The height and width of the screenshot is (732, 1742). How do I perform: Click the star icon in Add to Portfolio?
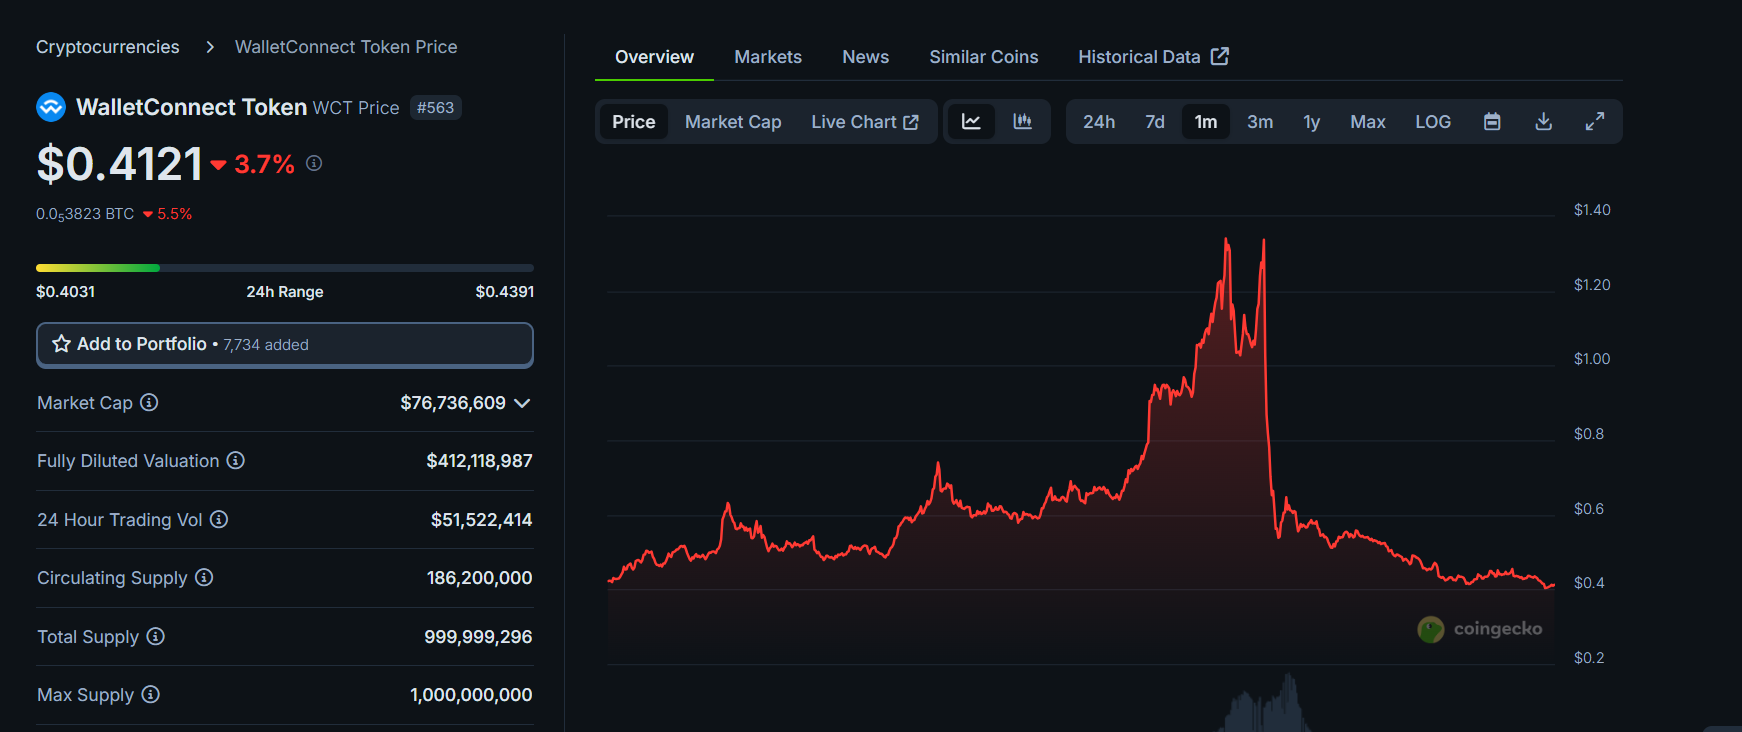tap(61, 344)
